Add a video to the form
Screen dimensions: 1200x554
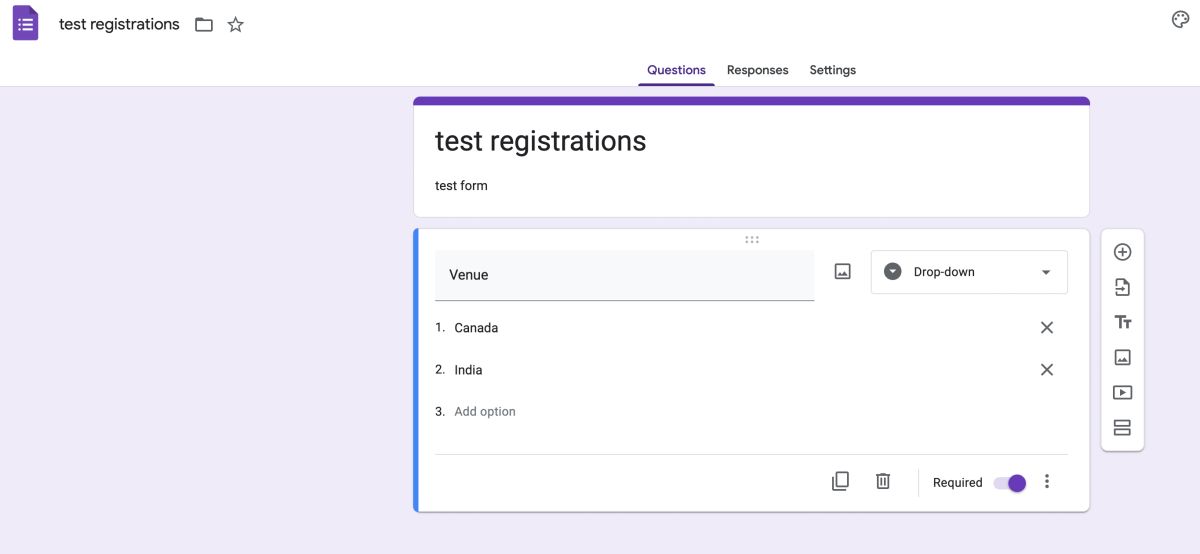pos(1122,393)
